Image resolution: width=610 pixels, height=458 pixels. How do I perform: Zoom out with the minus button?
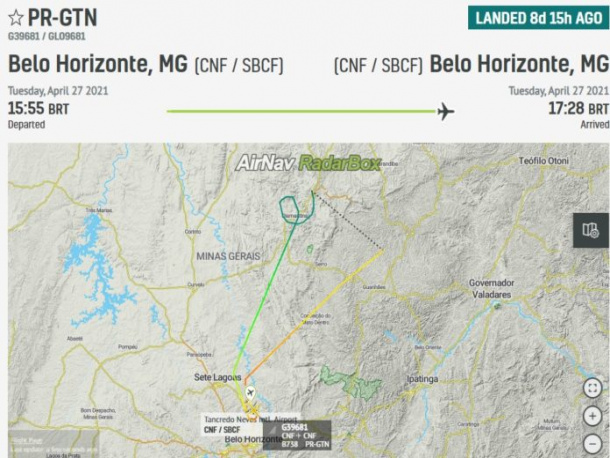click(592, 444)
